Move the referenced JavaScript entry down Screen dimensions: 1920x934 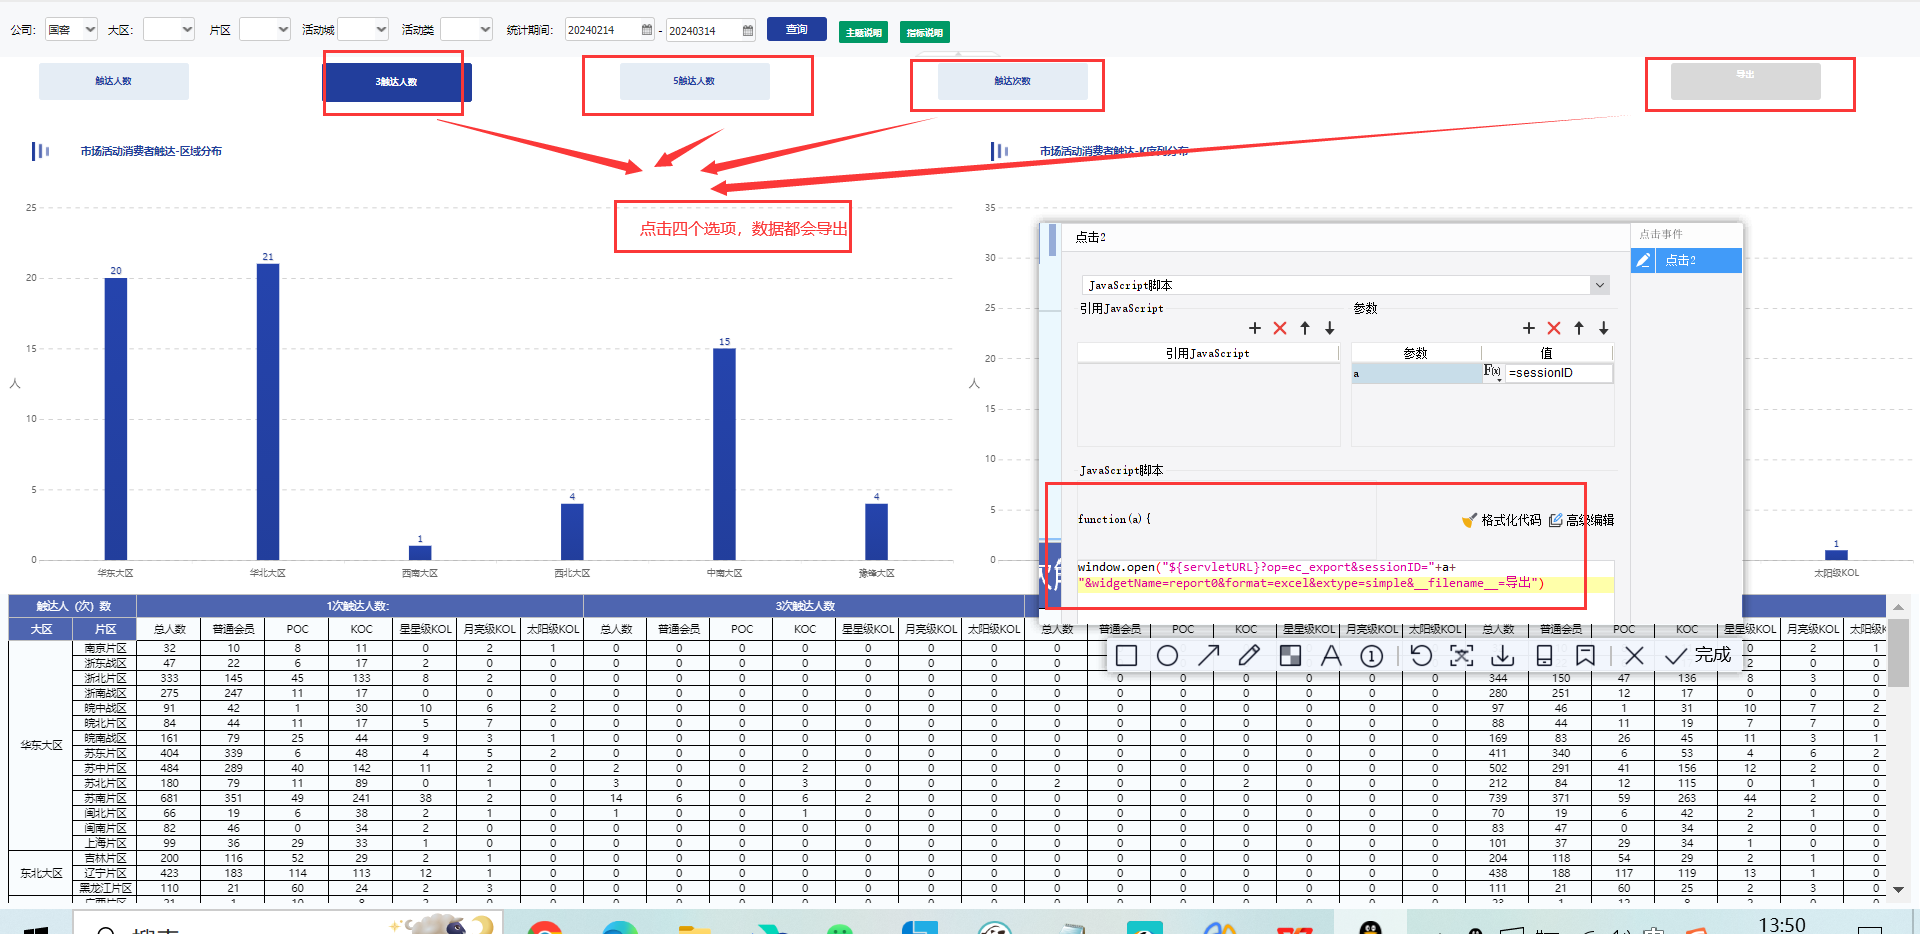1330,328
